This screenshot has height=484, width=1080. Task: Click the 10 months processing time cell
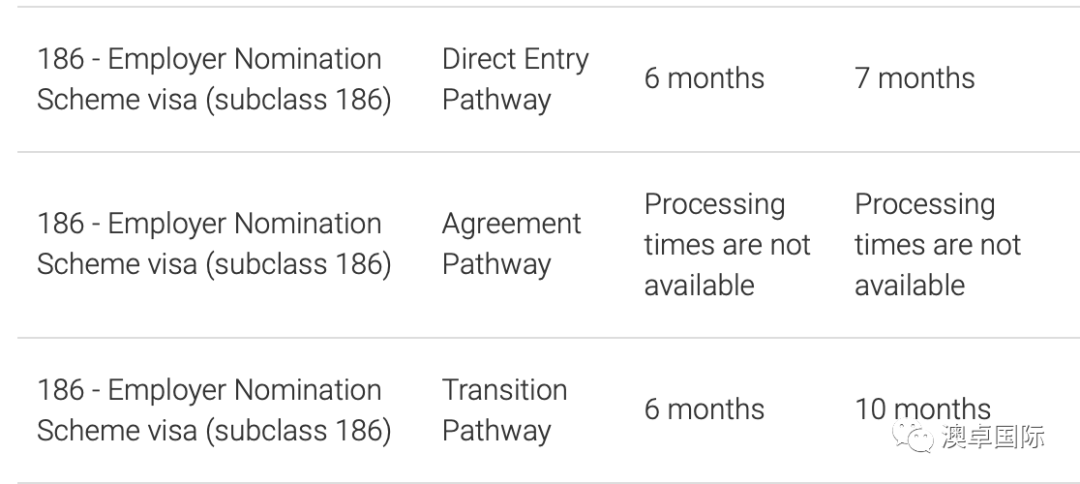tap(922, 410)
